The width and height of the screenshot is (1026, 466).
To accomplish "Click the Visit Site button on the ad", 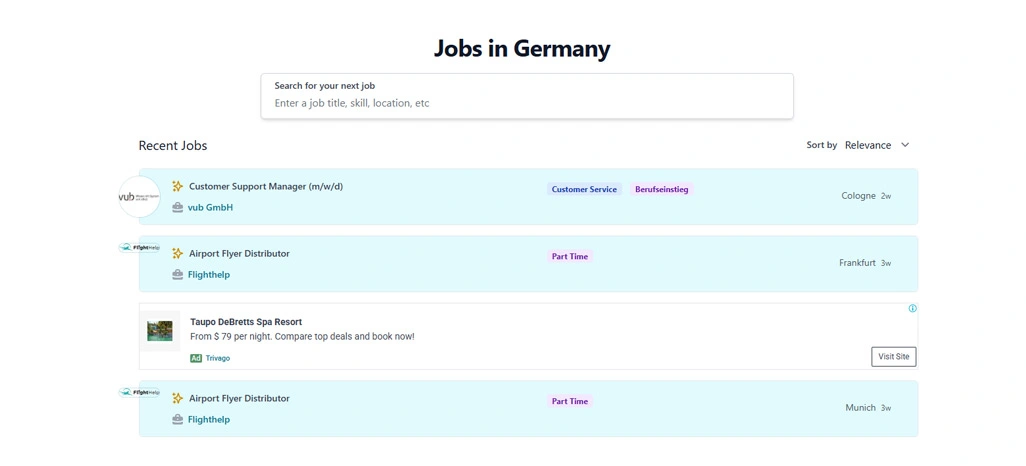I will coord(893,357).
